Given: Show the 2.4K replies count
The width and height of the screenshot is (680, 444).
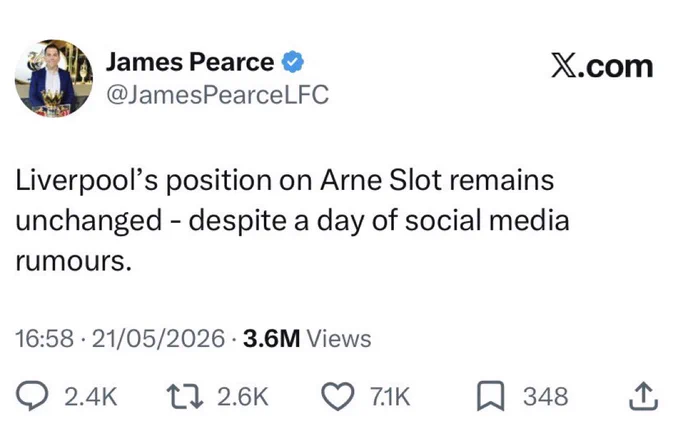Looking at the screenshot, I should (91, 396).
